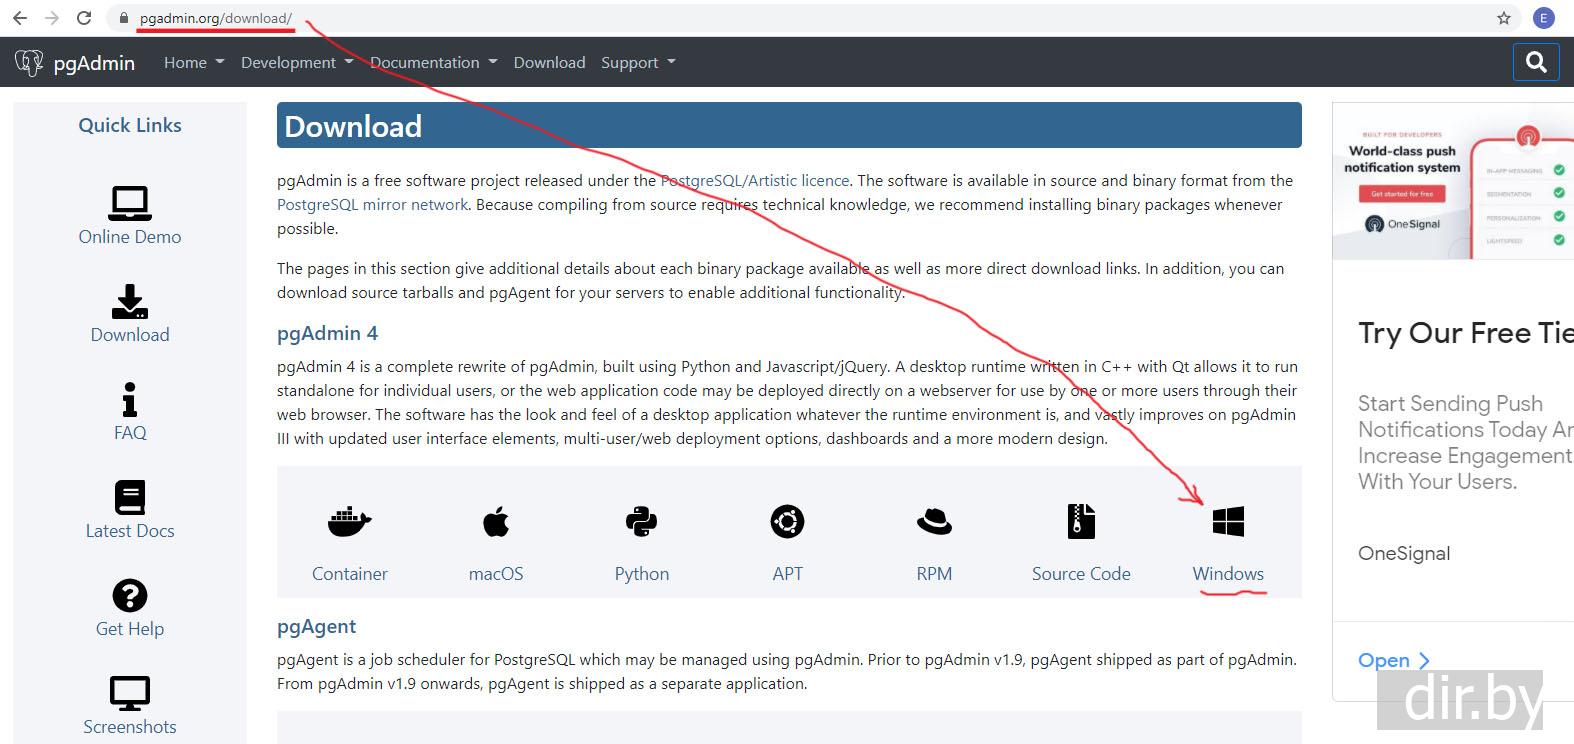Click the Get Help question mark icon
Screen dimensions: 1574x744
click(x=130, y=595)
